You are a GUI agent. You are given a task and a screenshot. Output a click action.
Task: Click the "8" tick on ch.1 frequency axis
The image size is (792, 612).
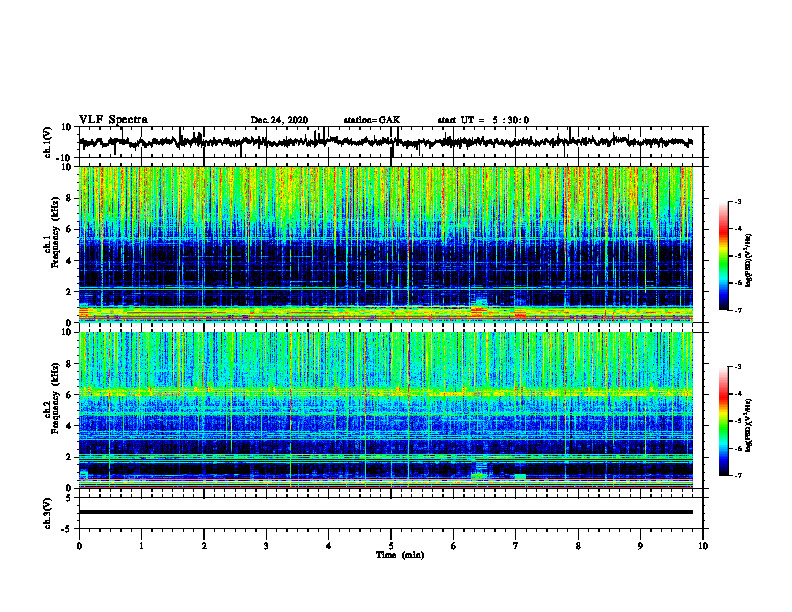tap(68, 198)
